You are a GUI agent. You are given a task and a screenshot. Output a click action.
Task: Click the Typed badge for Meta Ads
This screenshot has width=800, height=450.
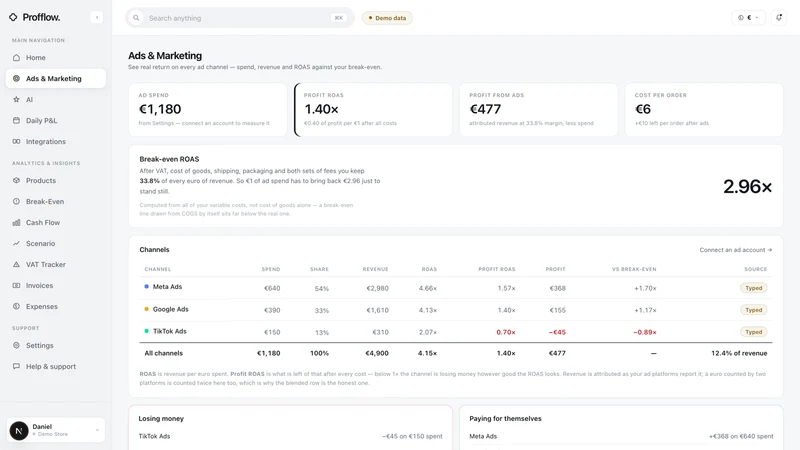click(754, 288)
